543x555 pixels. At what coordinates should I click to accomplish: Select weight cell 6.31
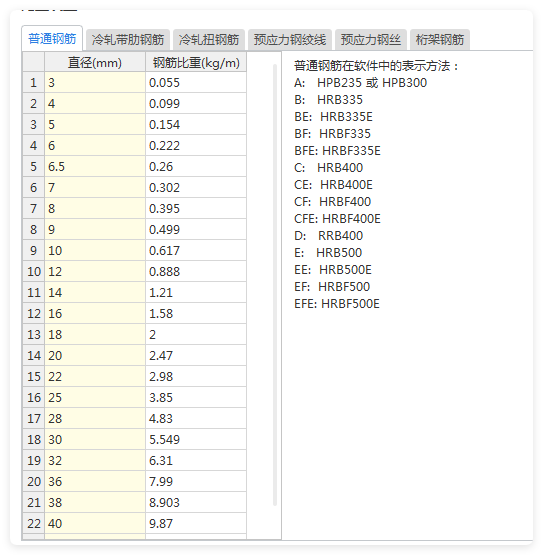(196, 460)
